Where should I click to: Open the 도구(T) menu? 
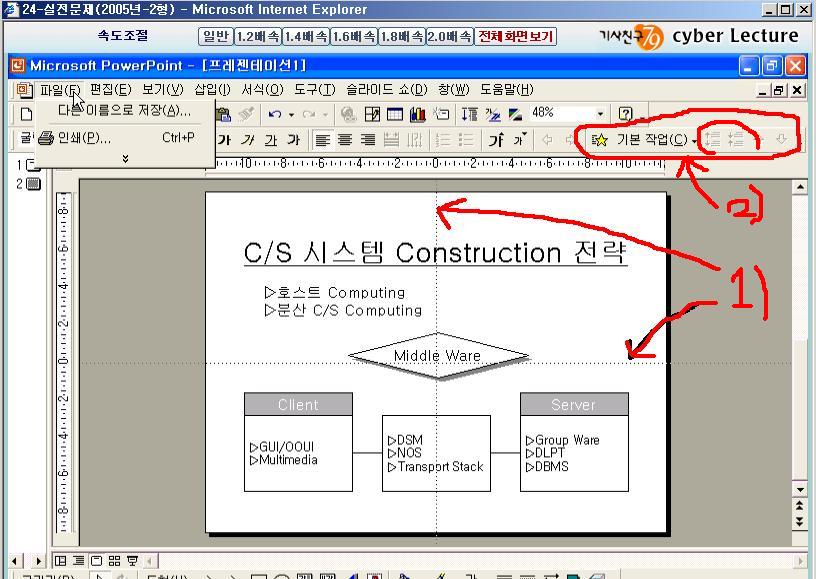pyautogui.click(x=315, y=89)
